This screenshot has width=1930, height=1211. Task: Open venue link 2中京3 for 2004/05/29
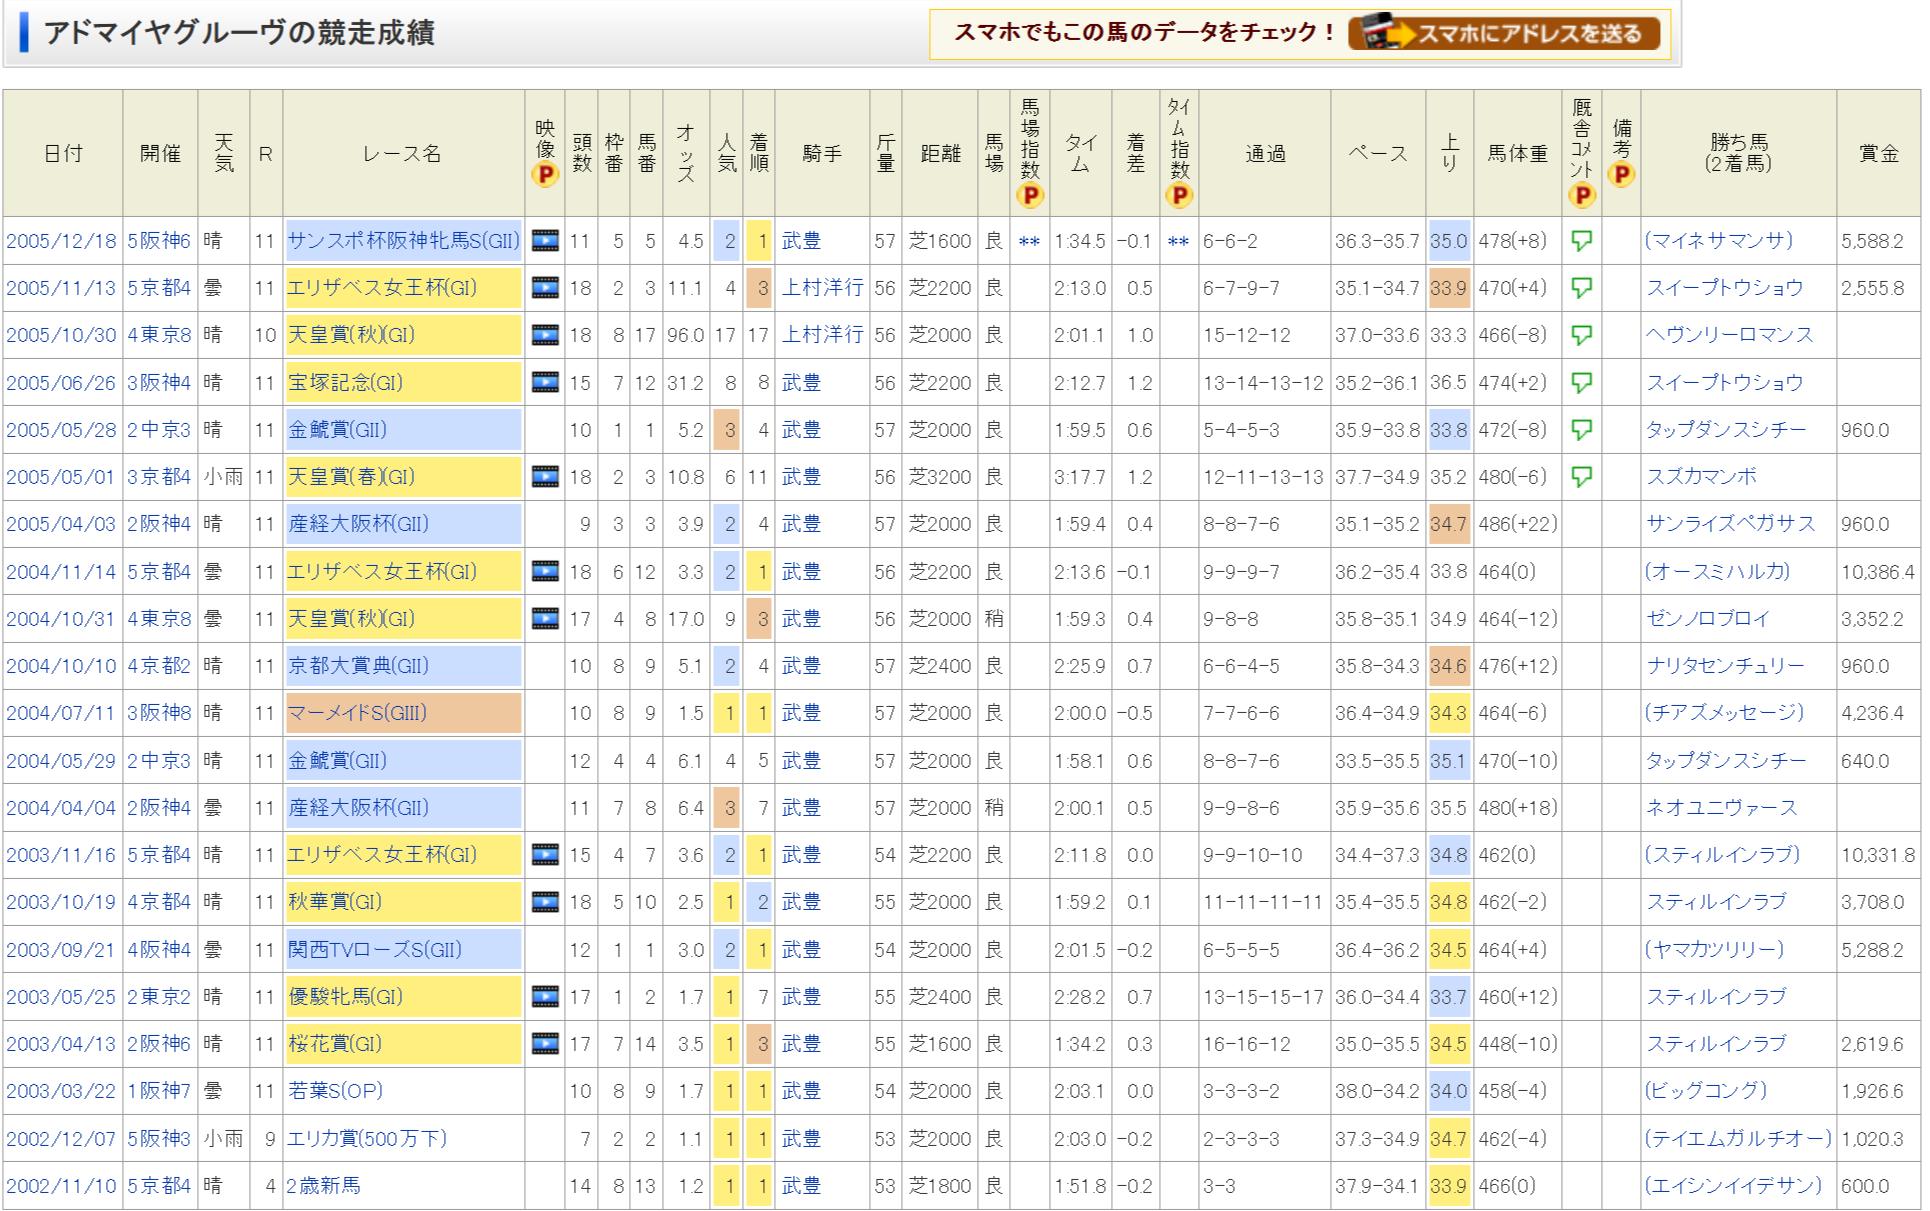tap(158, 761)
